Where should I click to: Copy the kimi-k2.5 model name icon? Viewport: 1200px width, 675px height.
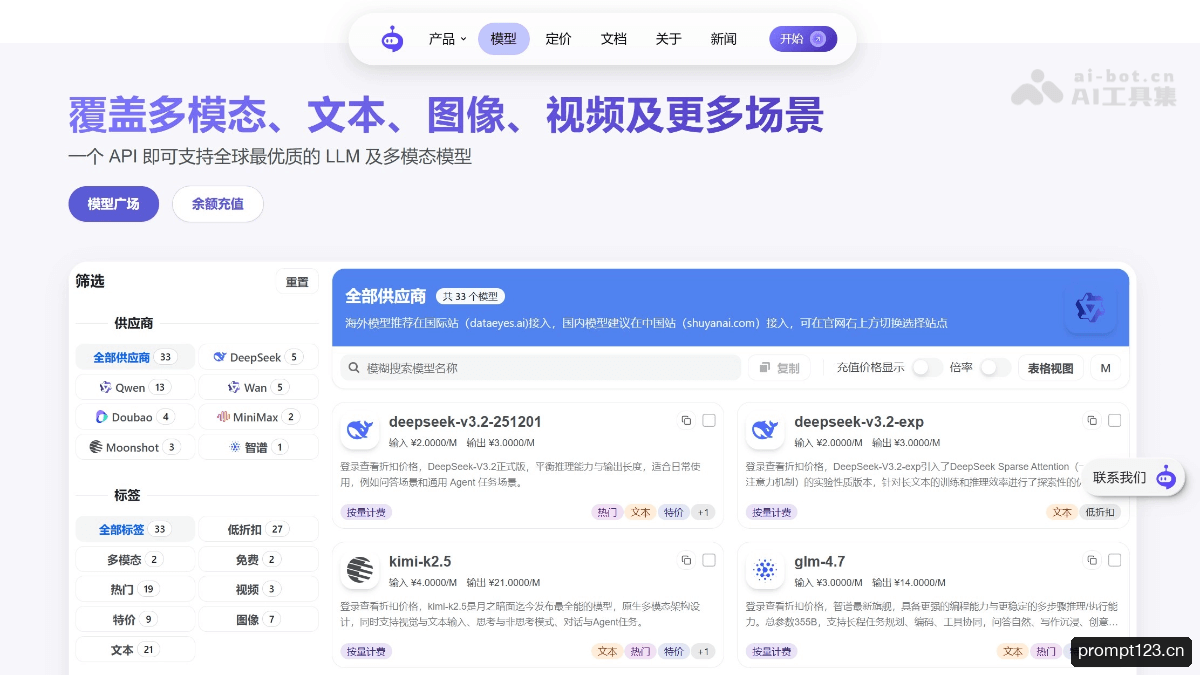point(686,561)
